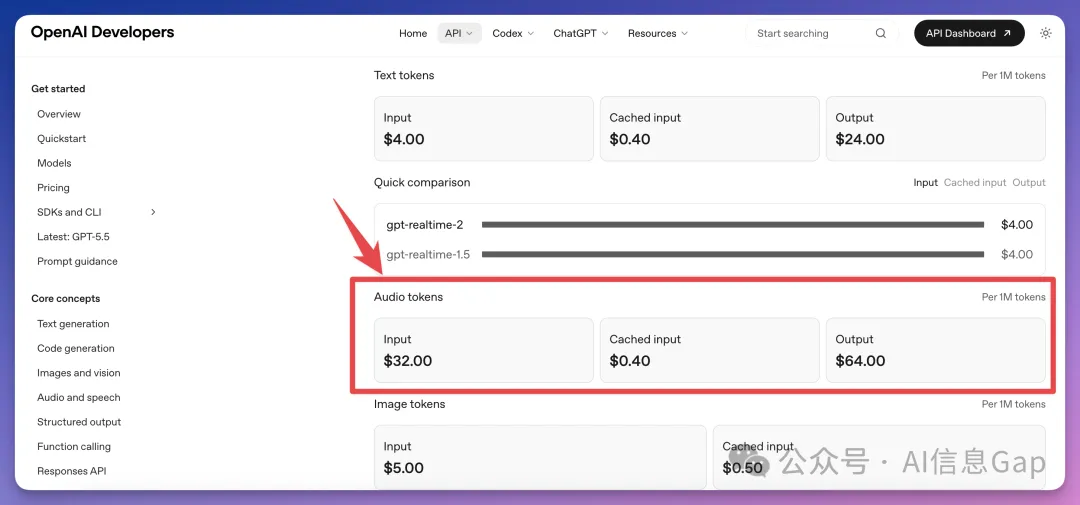Open the Models sidebar page
This screenshot has width=1080, height=505.
pos(54,163)
